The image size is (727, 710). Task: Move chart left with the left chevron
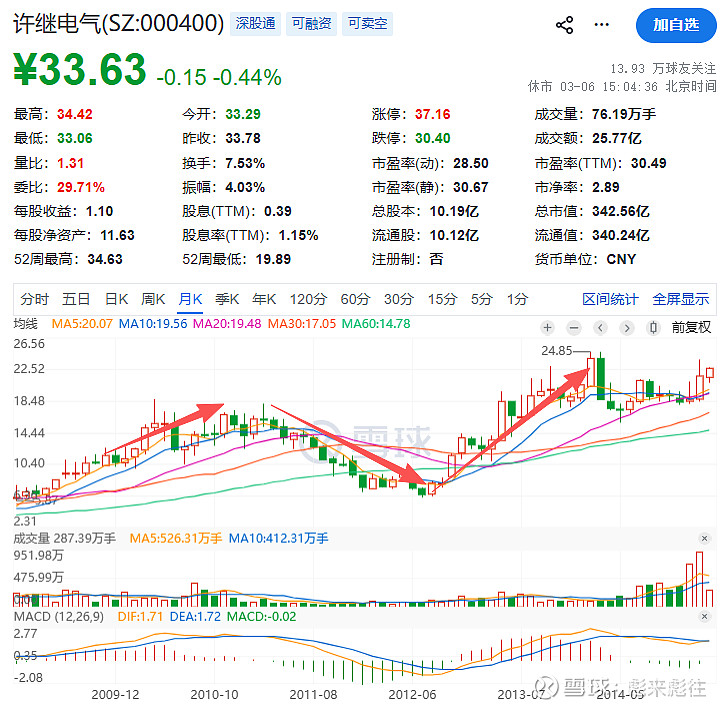pos(600,328)
